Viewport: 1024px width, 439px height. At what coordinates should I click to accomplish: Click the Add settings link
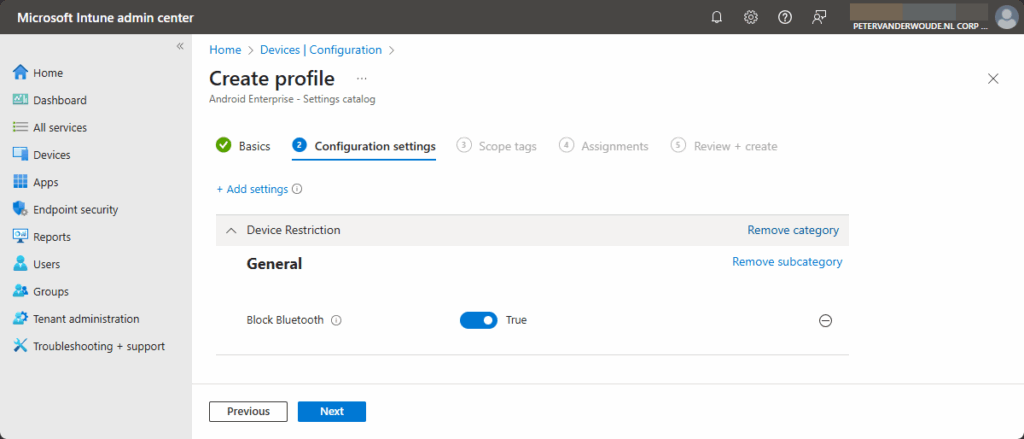(x=252, y=189)
